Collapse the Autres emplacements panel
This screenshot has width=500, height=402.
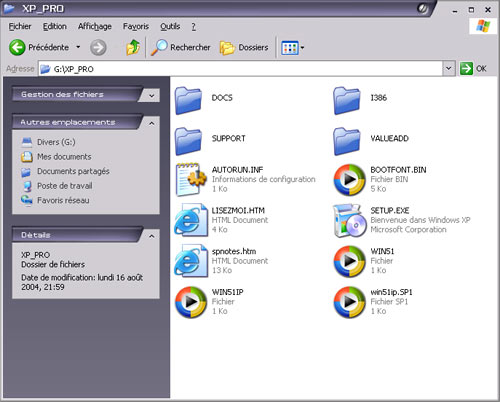[152, 124]
